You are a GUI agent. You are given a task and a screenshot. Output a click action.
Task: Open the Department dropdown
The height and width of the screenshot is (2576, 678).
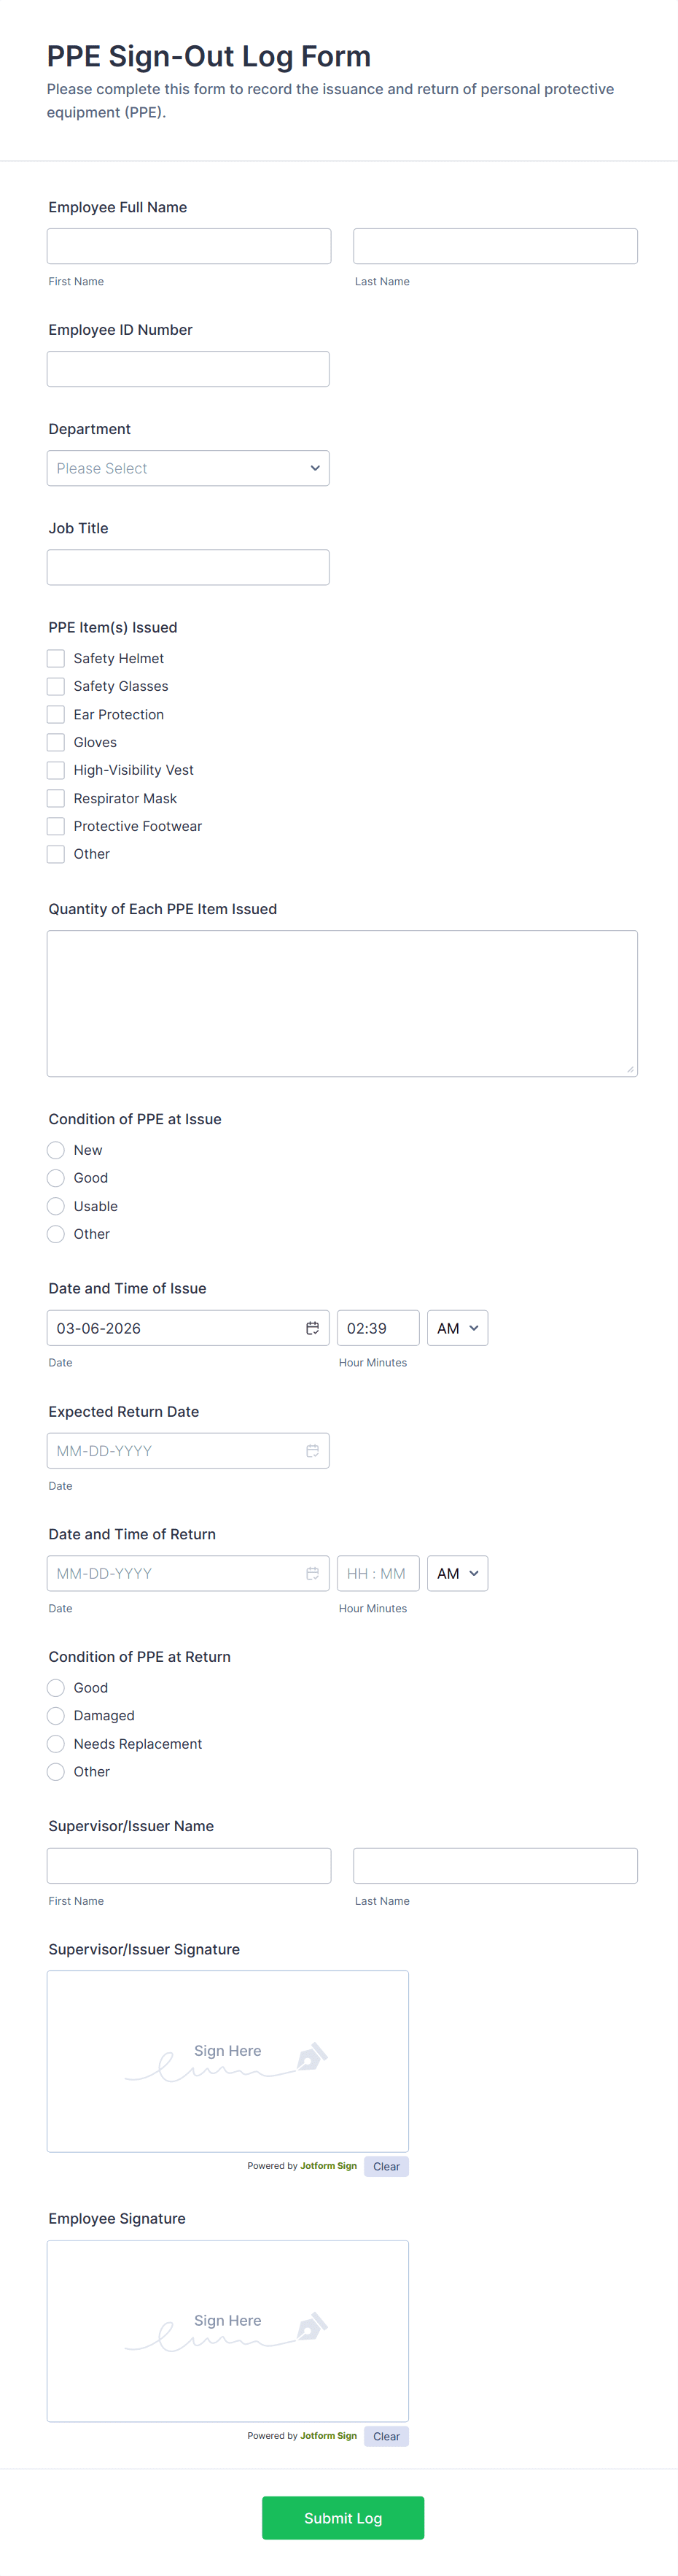pos(188,468)
